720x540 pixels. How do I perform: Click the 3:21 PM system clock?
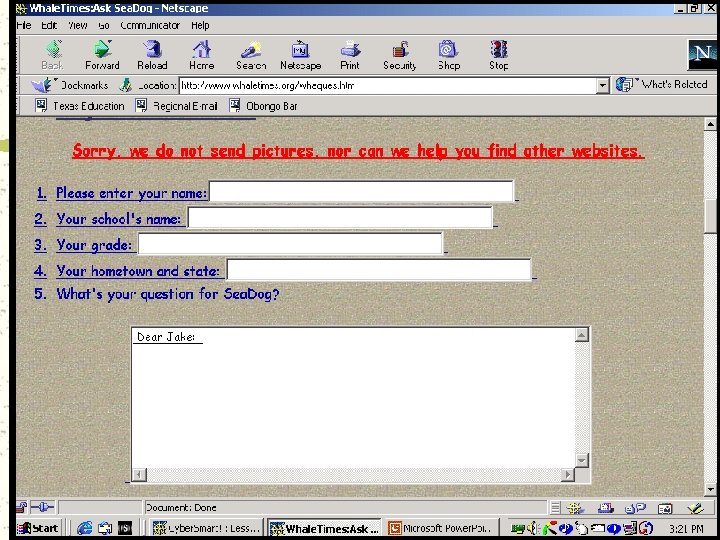click(686, 529)
